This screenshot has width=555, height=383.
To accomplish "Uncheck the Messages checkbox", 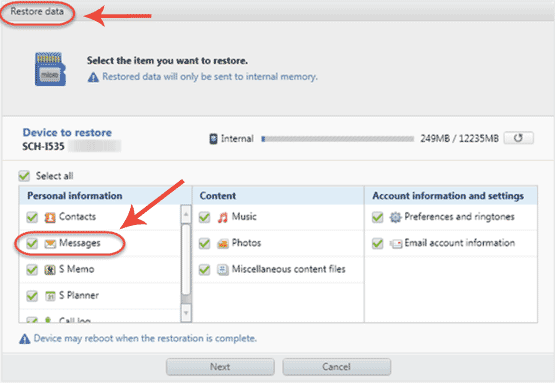I will click(x=32, y=244).
